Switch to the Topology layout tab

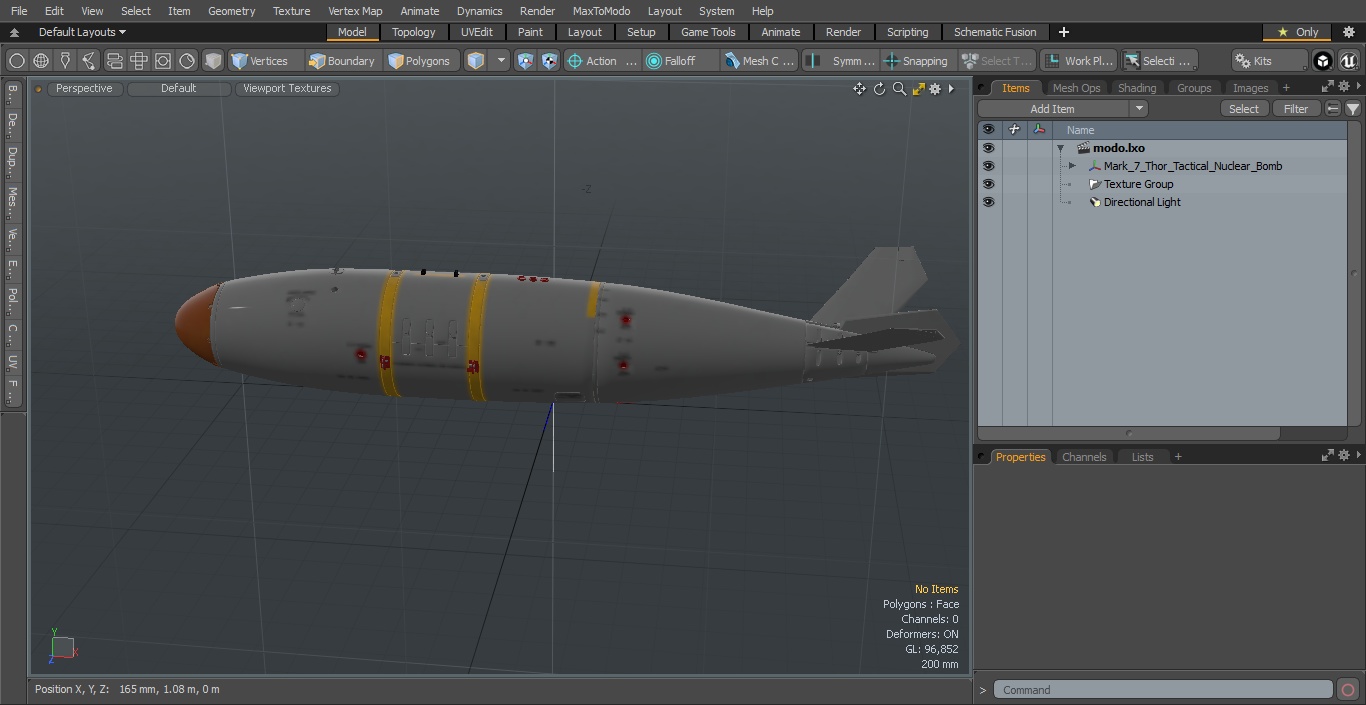(413, 32)
